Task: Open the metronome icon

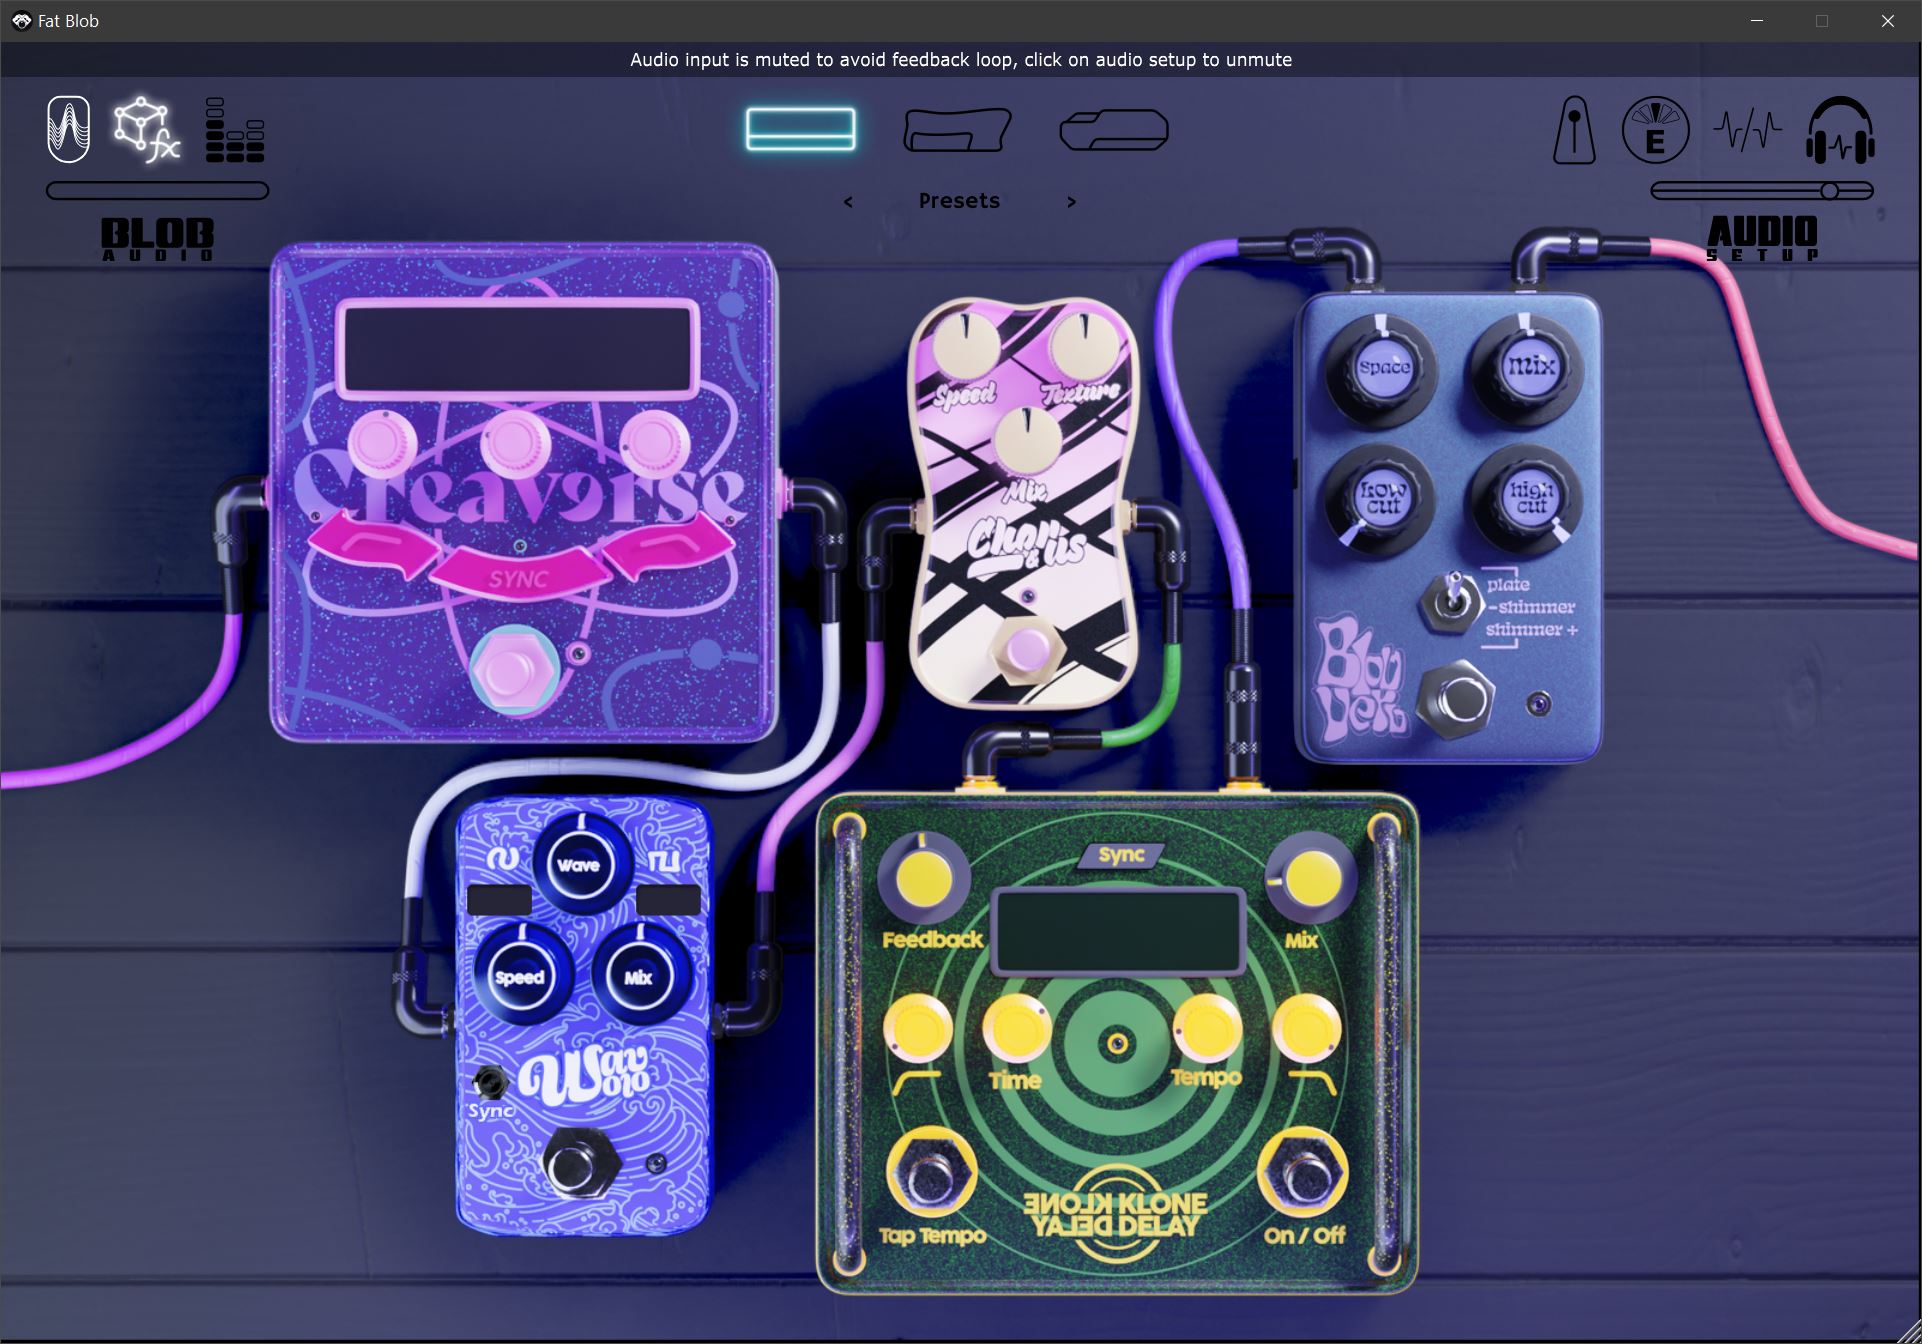Action: tap(1573, 131)
